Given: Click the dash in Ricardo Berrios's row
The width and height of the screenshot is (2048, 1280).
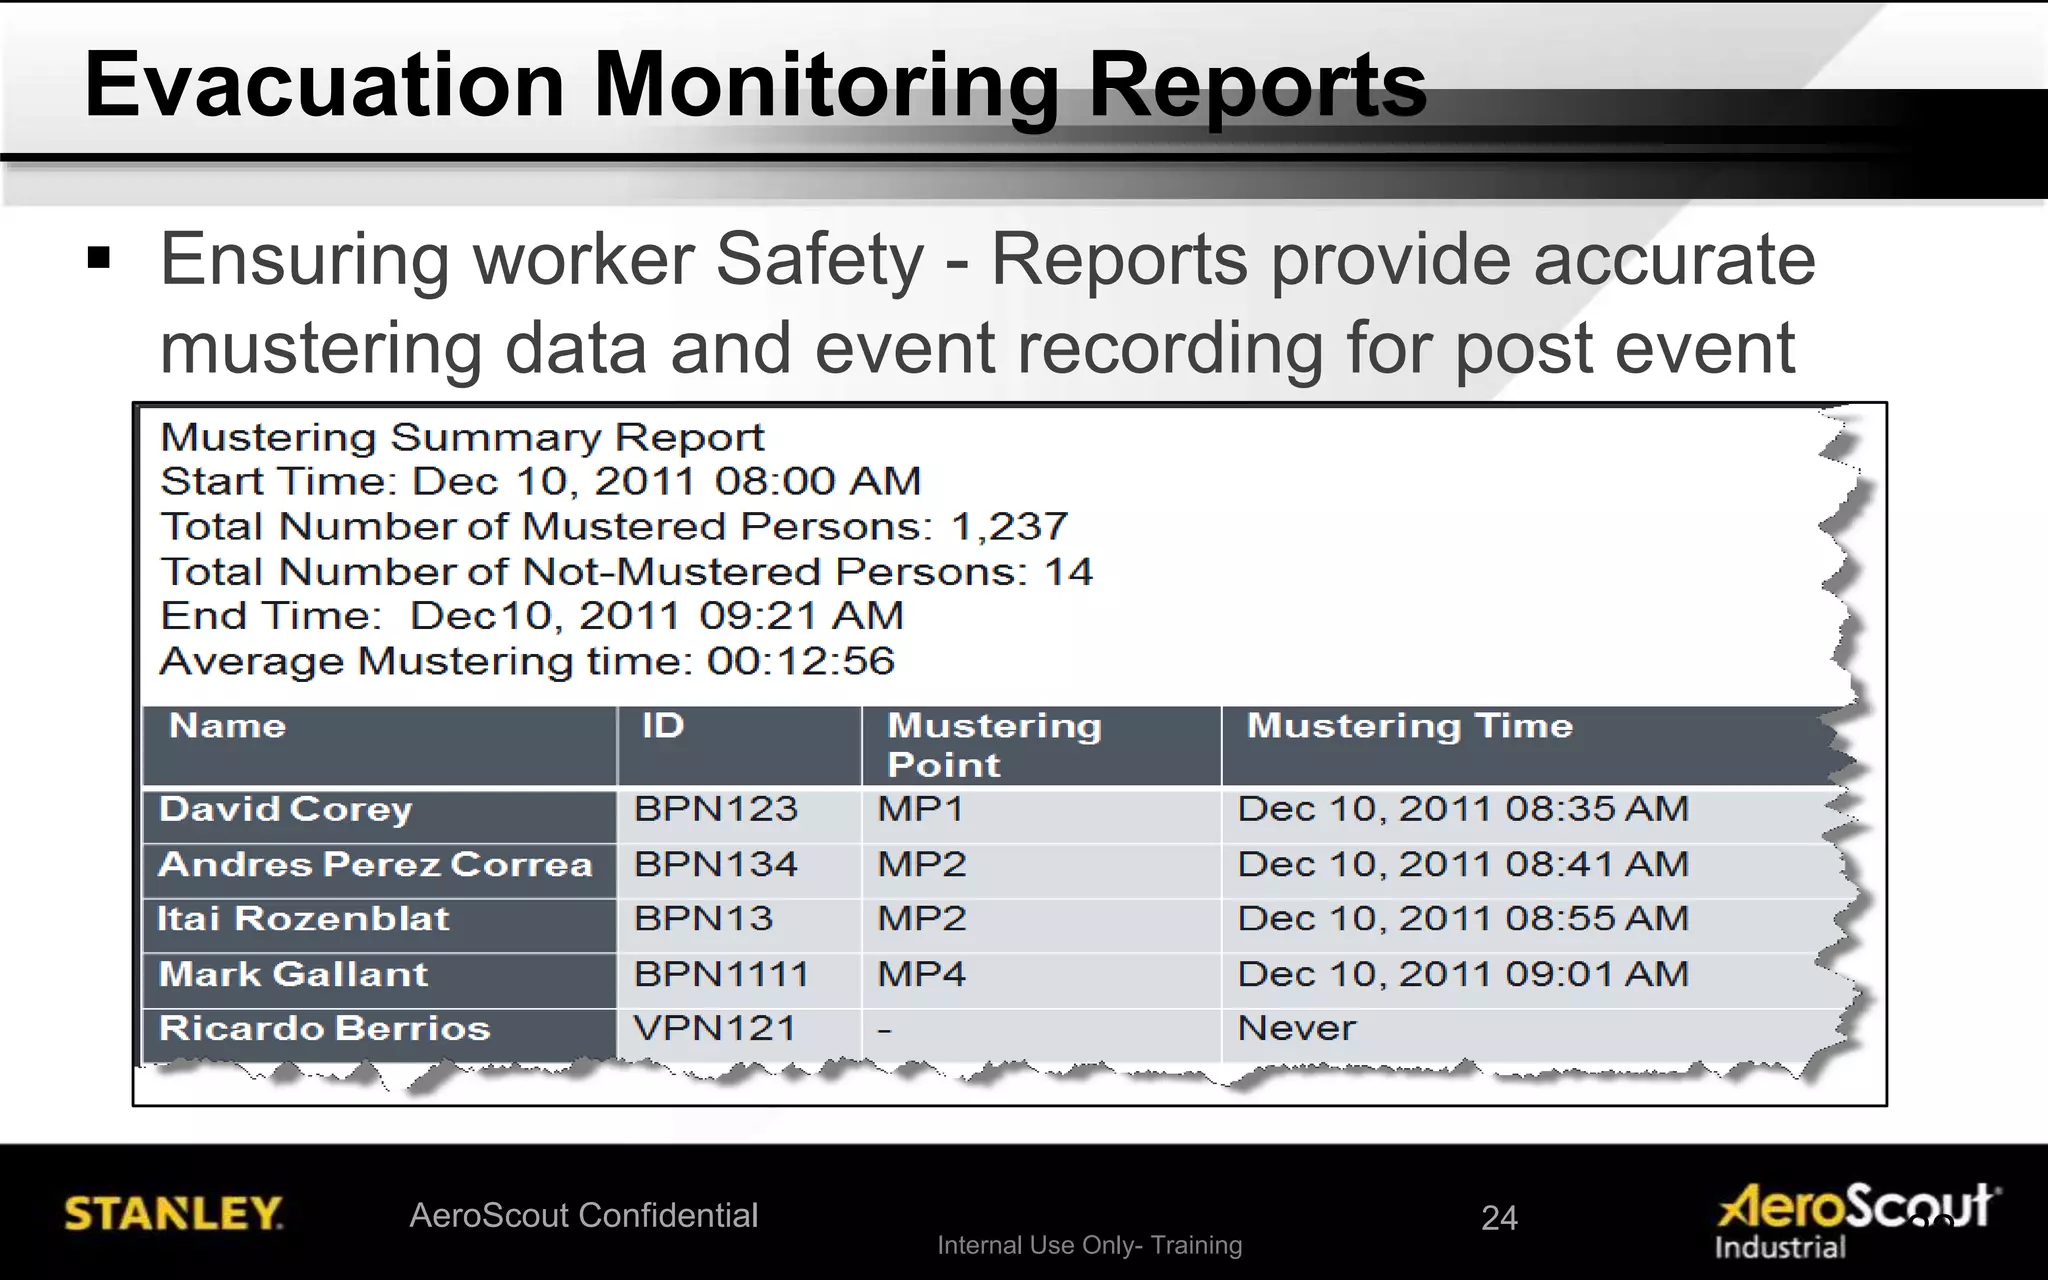Looking at the screenshot, I should 1041,1035.
